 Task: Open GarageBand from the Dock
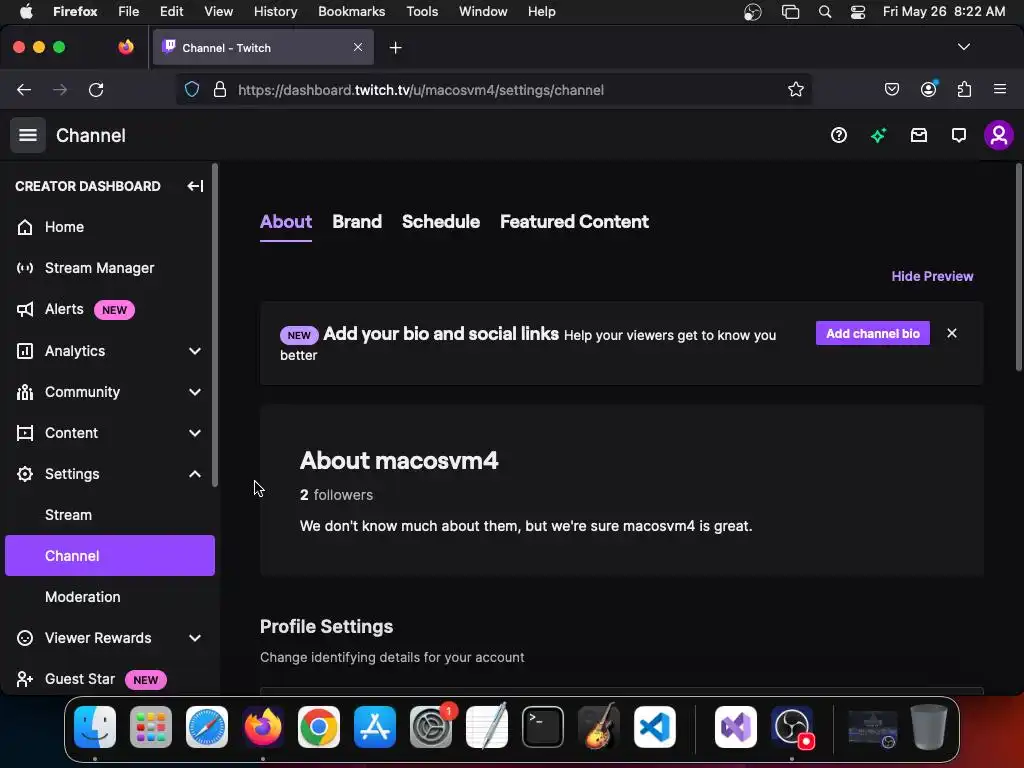tap(598, 727)
